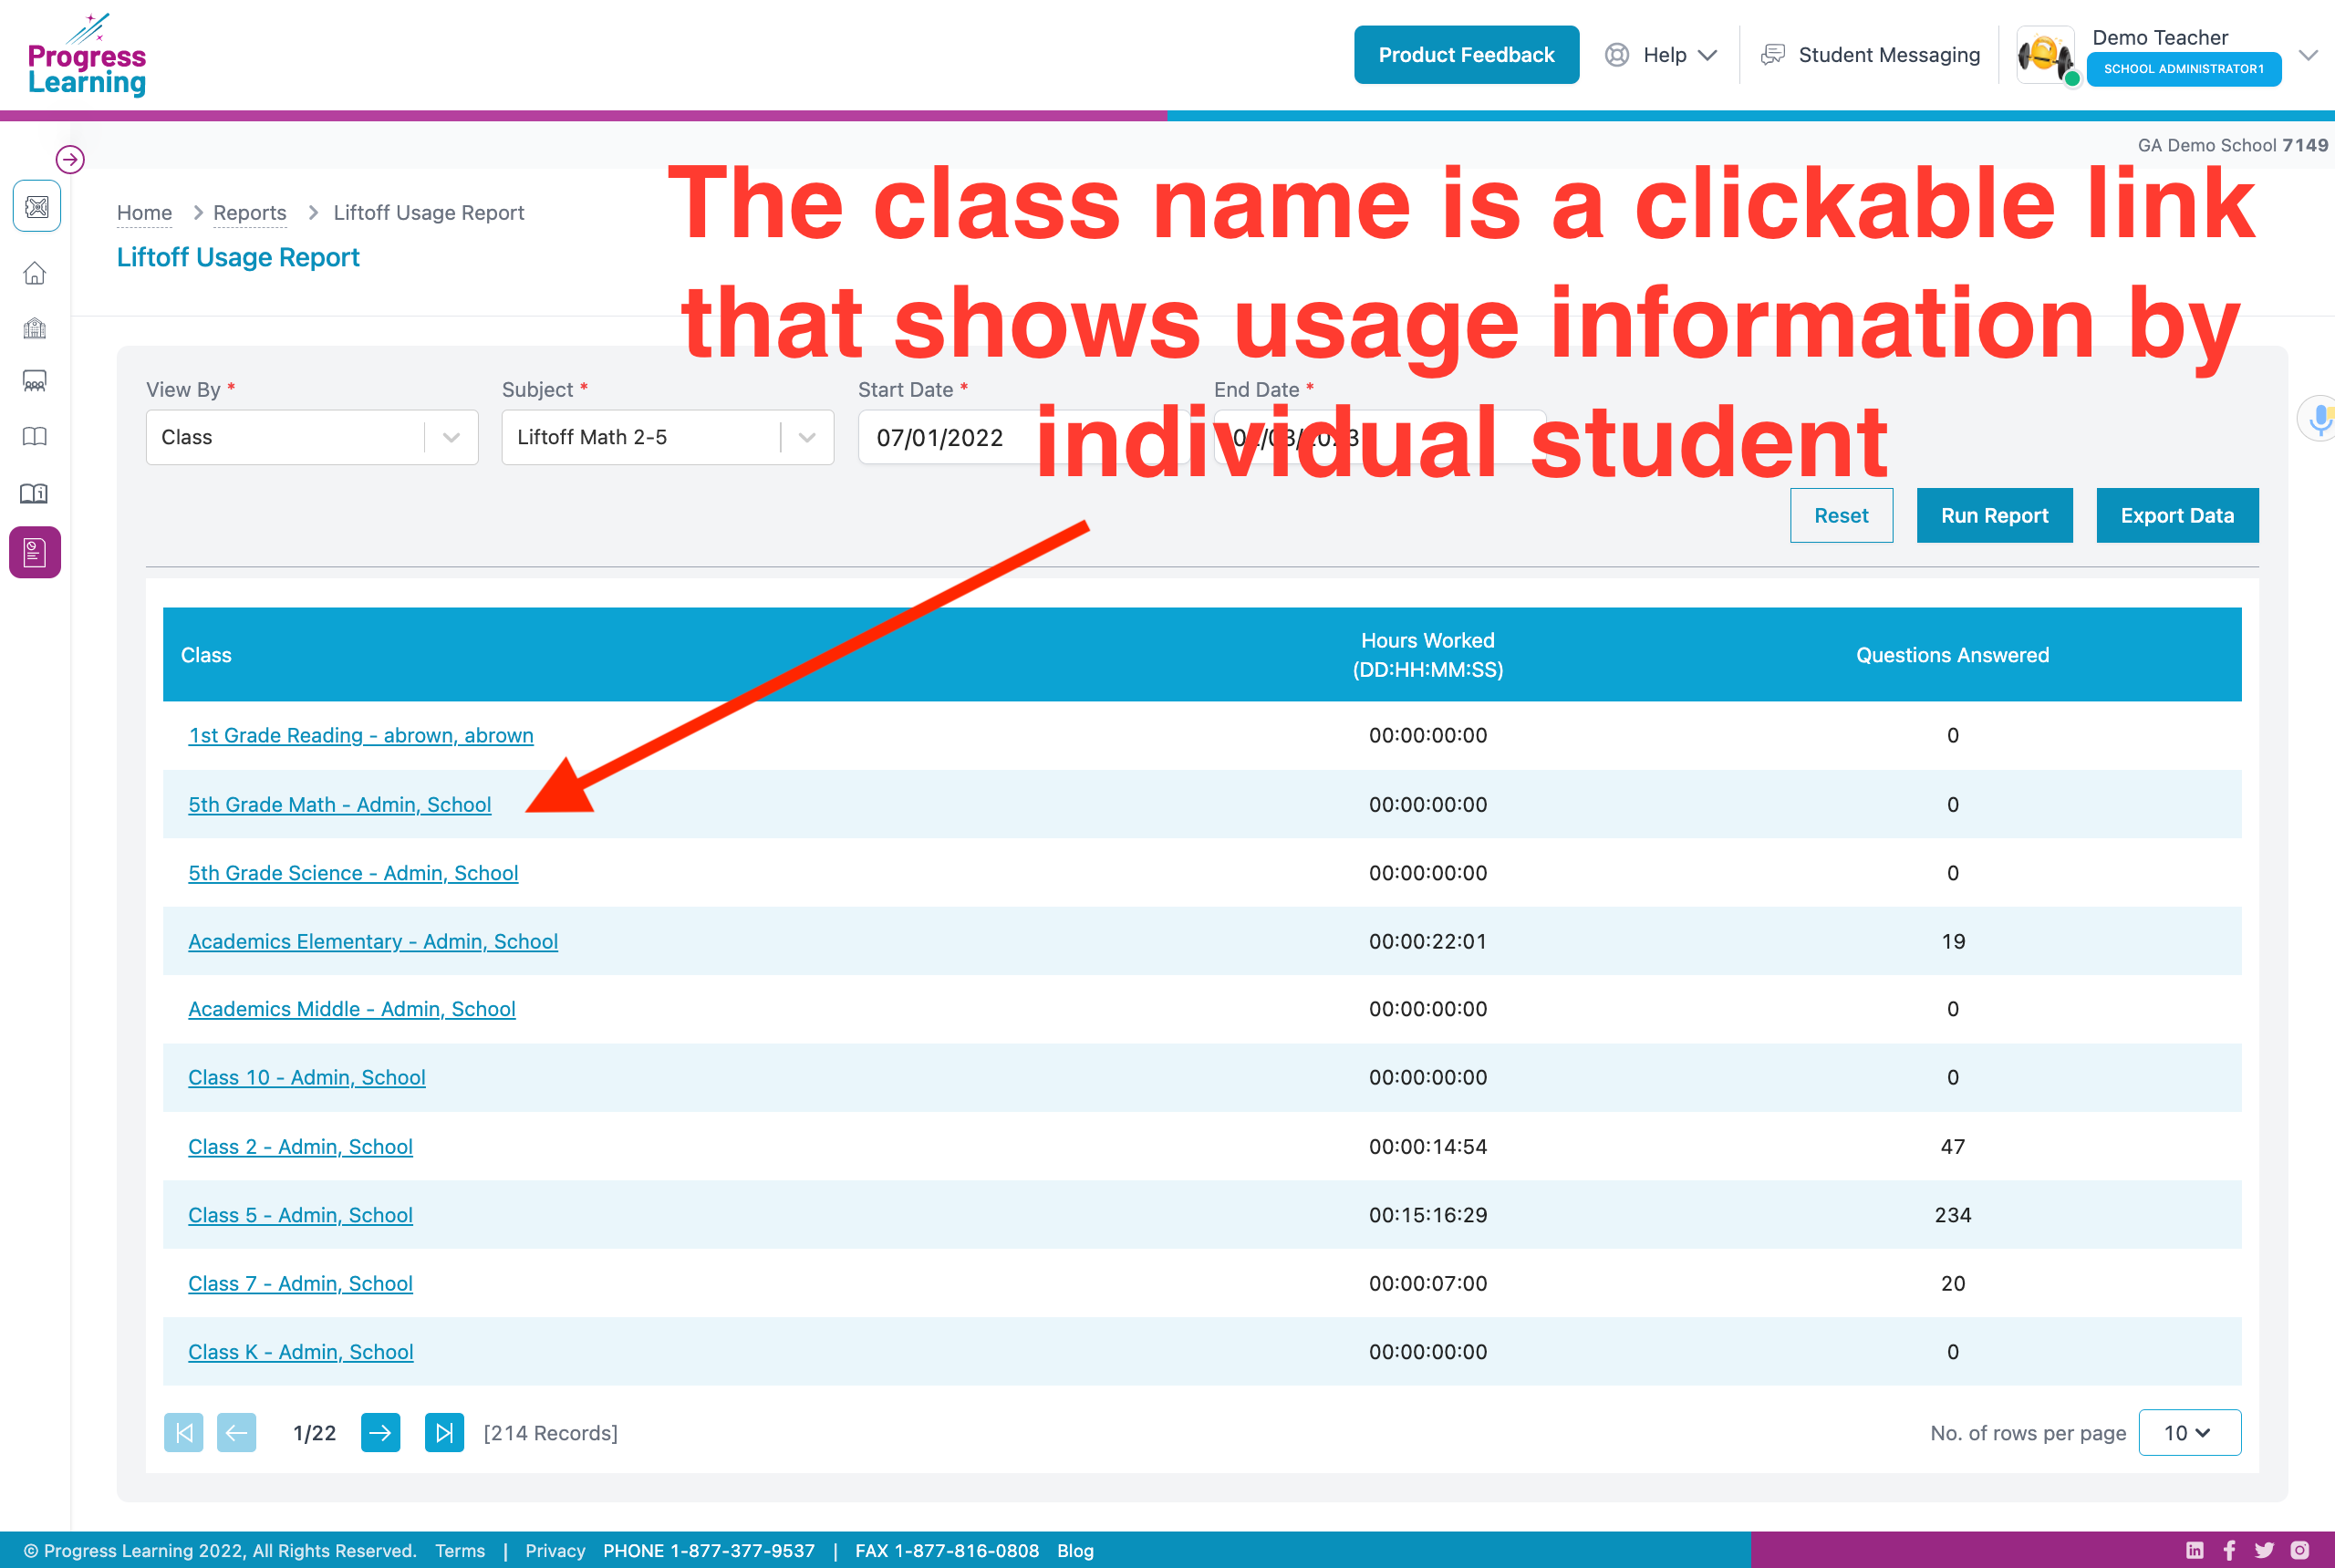Click the Run Report button
Image resolution: width=2335 pixels, height=1568 pixels.
click(x=1993, y=516)
